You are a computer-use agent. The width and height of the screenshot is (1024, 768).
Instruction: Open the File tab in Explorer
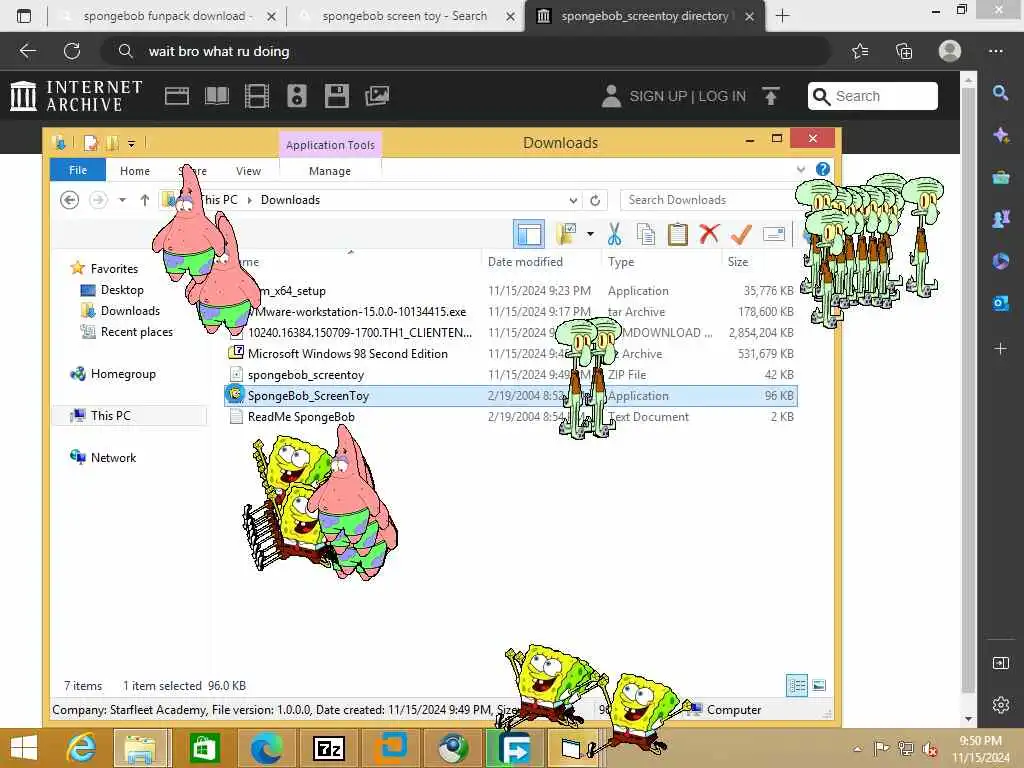[x=78, y=170]
